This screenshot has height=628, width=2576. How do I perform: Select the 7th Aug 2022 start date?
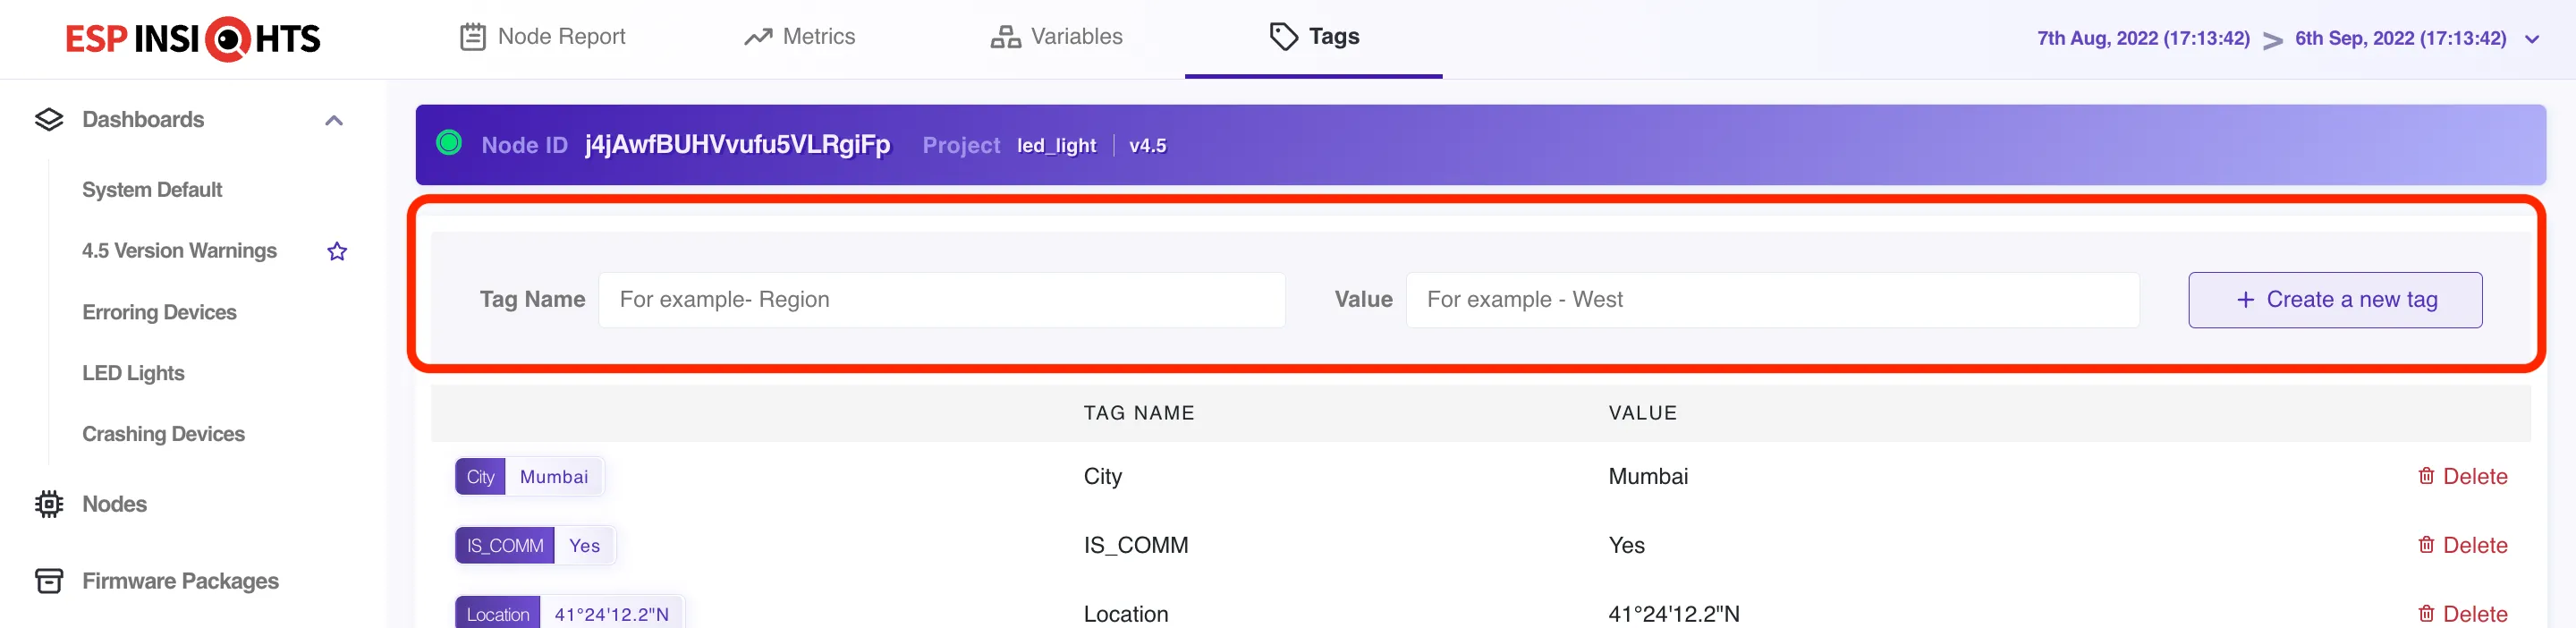[2143, 39]
